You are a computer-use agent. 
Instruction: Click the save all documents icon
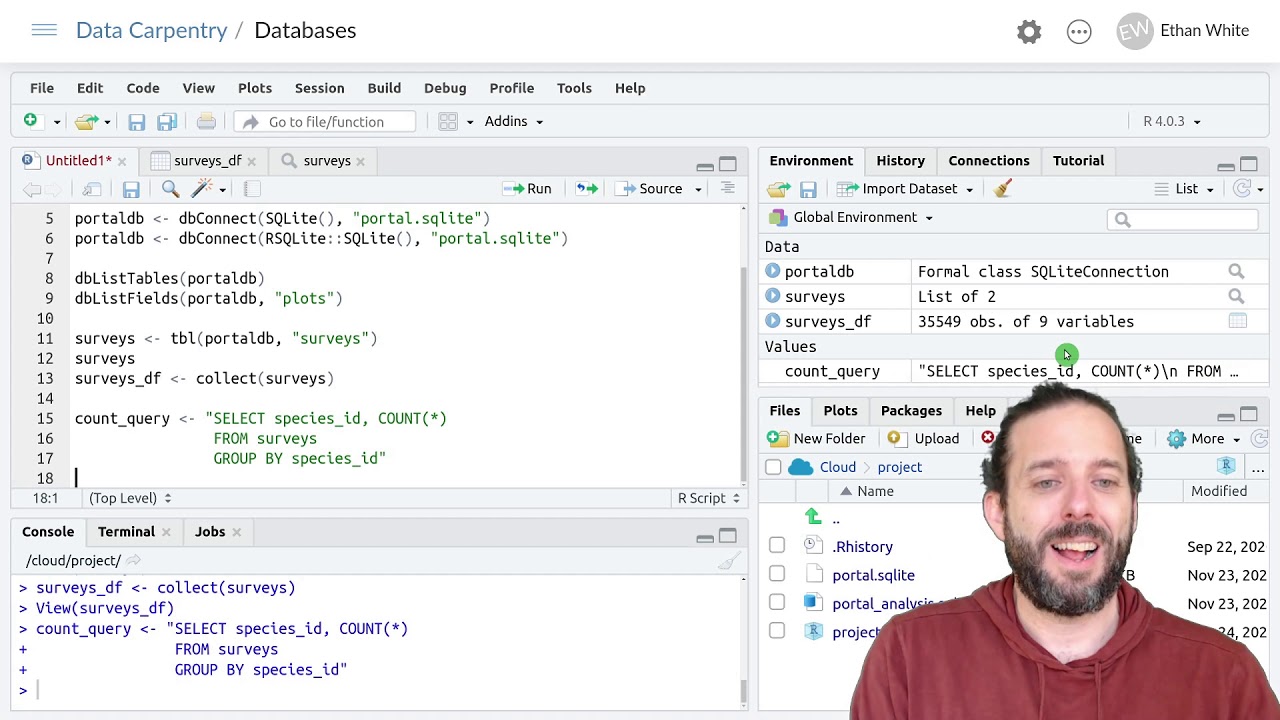click(166, 121)
